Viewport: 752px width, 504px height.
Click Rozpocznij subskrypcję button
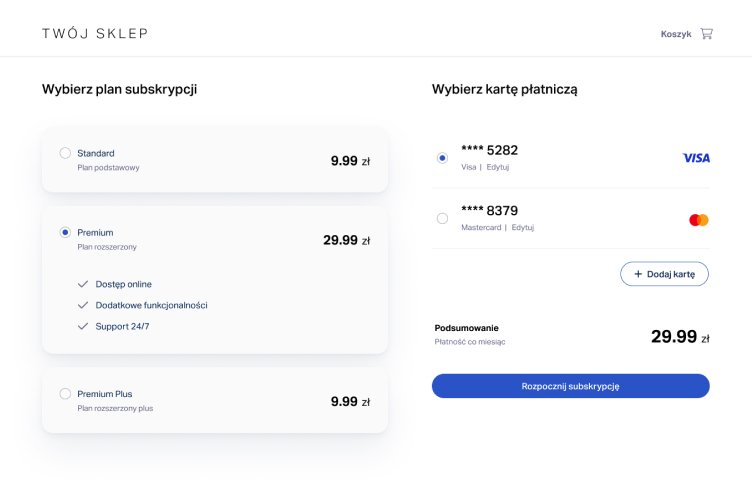point(570,386)
